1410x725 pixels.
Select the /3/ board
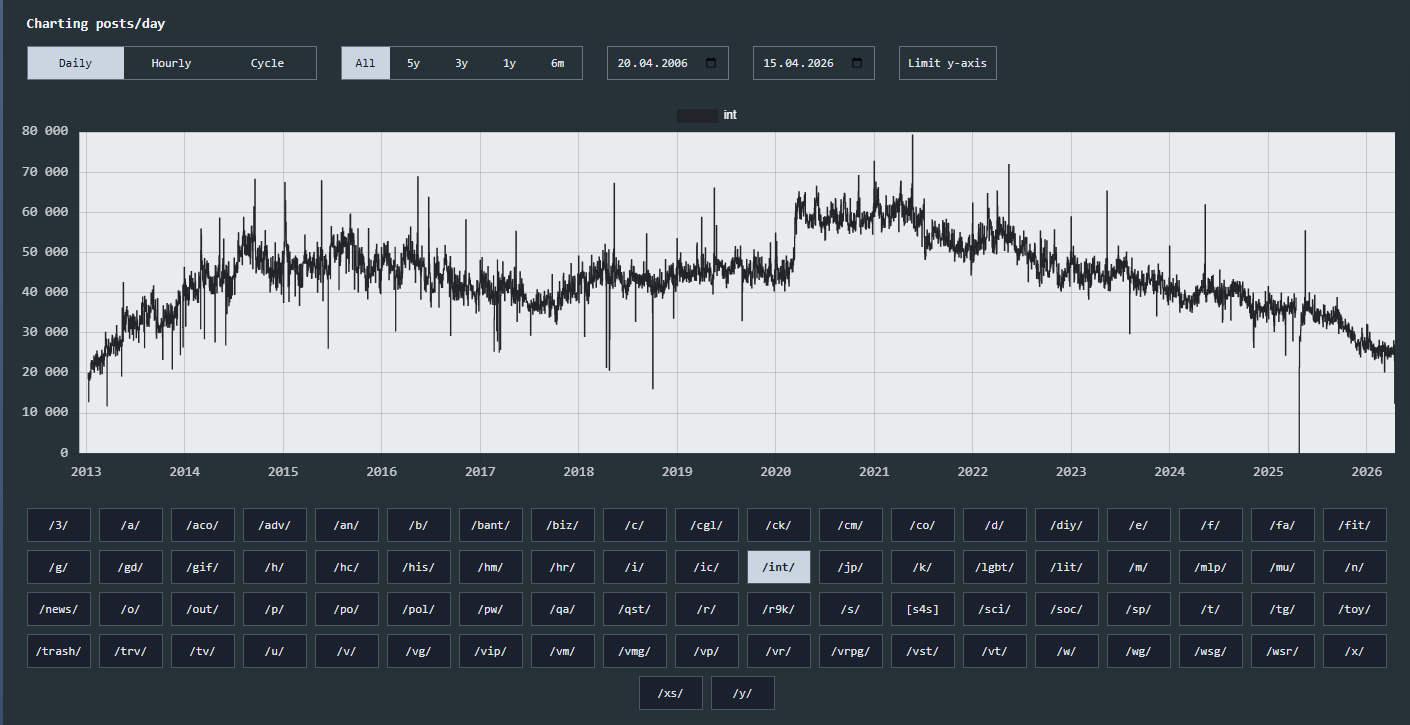click(60, 525)
